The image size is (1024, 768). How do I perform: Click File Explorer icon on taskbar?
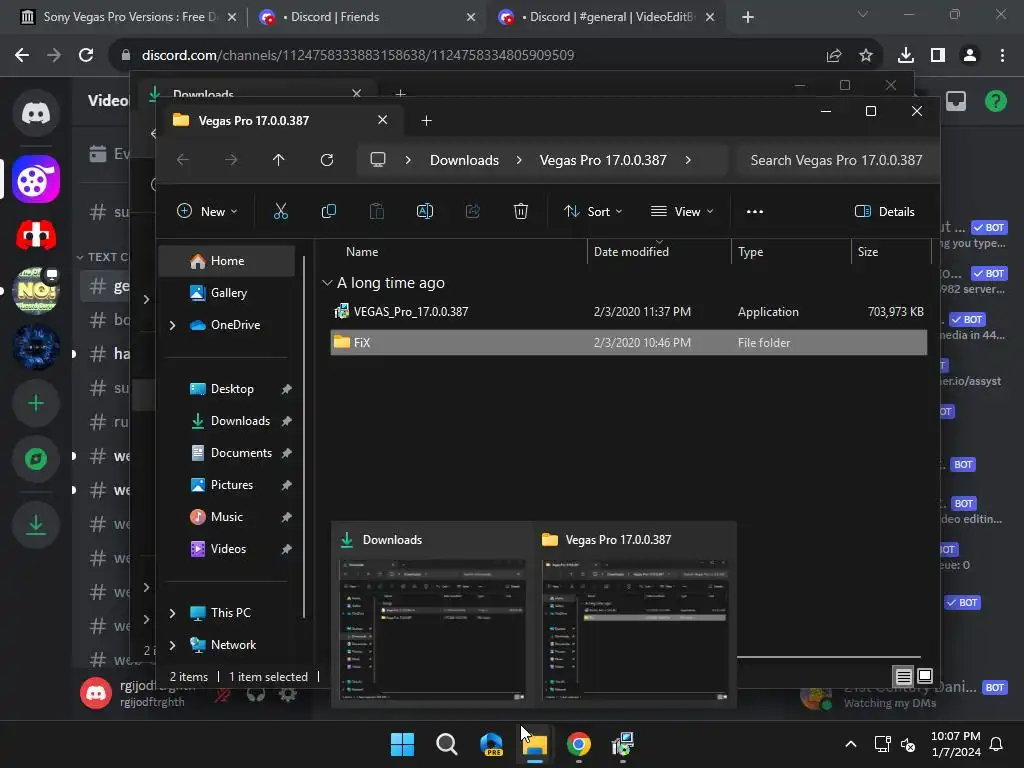pyautogui.click(x=535, y=744)
